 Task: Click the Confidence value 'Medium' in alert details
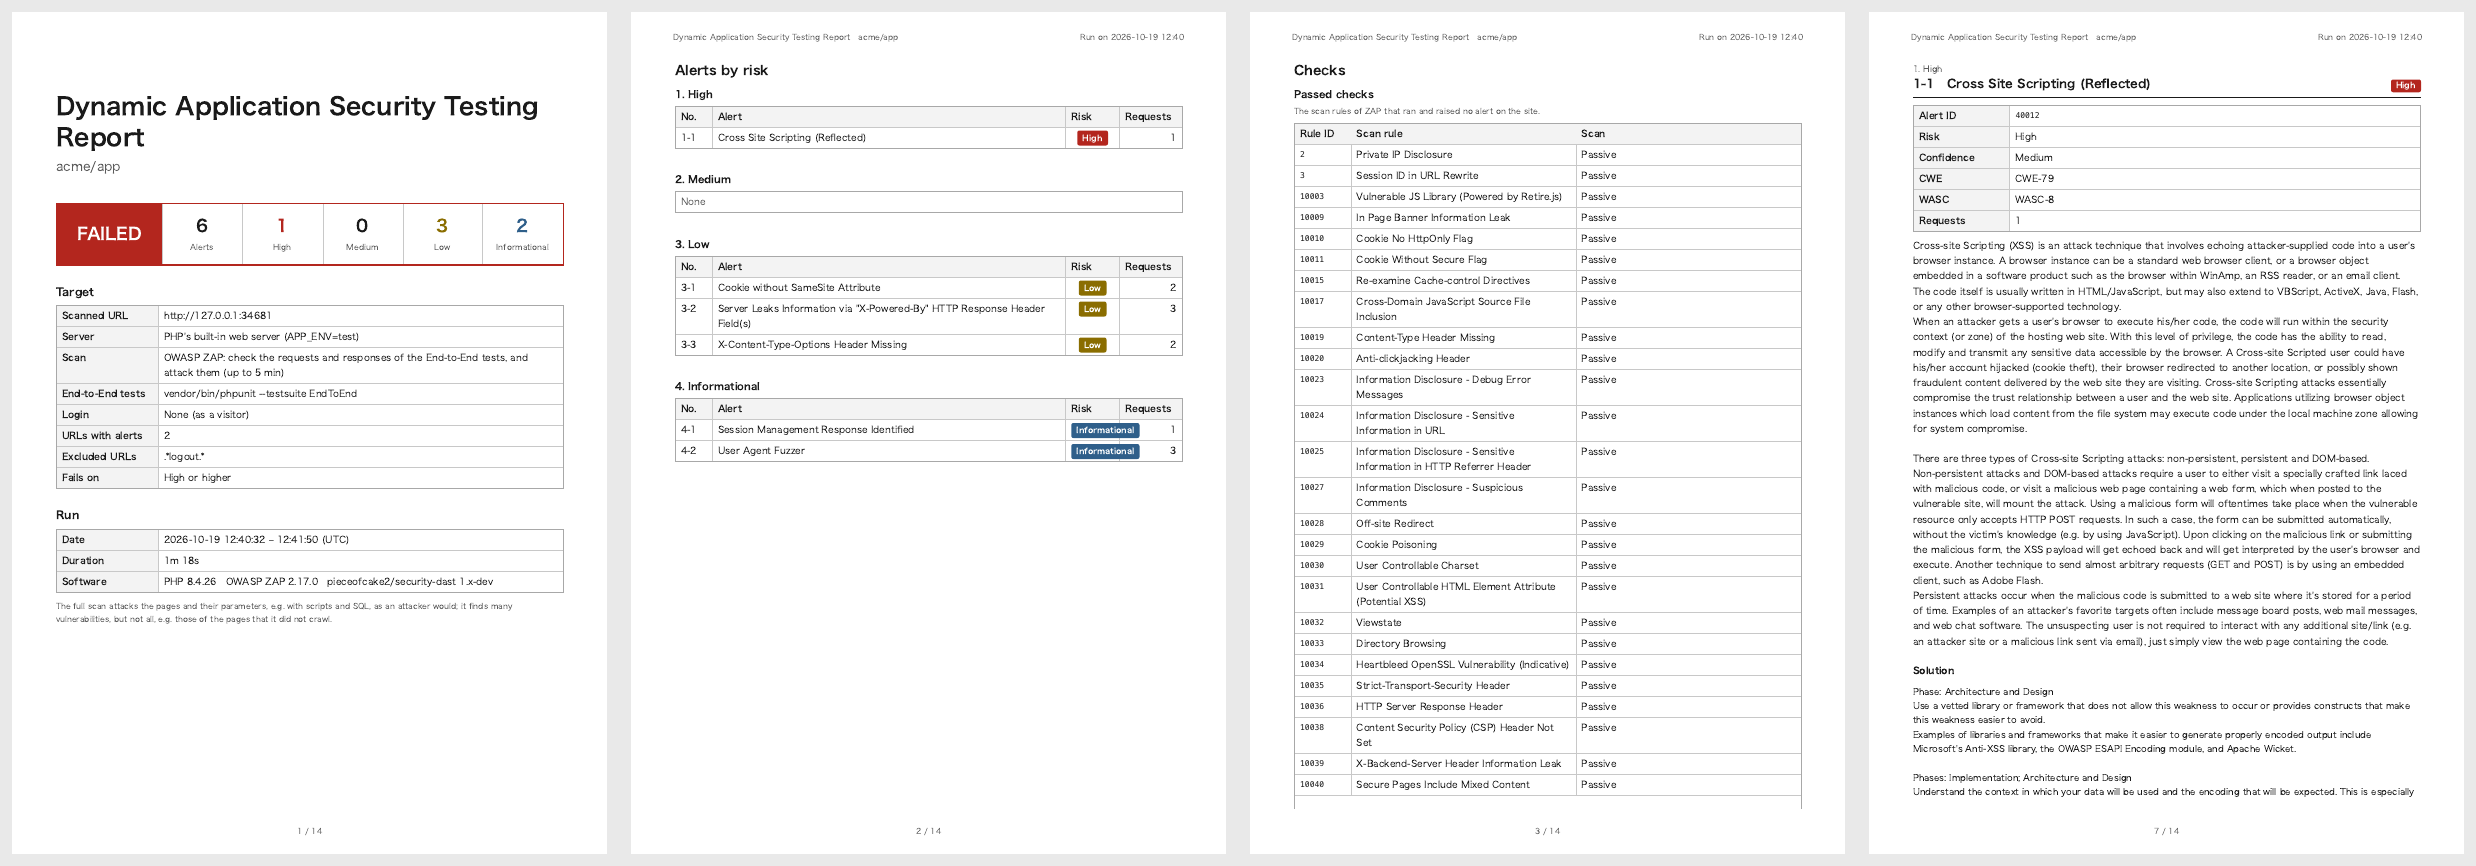point(2033,158)
